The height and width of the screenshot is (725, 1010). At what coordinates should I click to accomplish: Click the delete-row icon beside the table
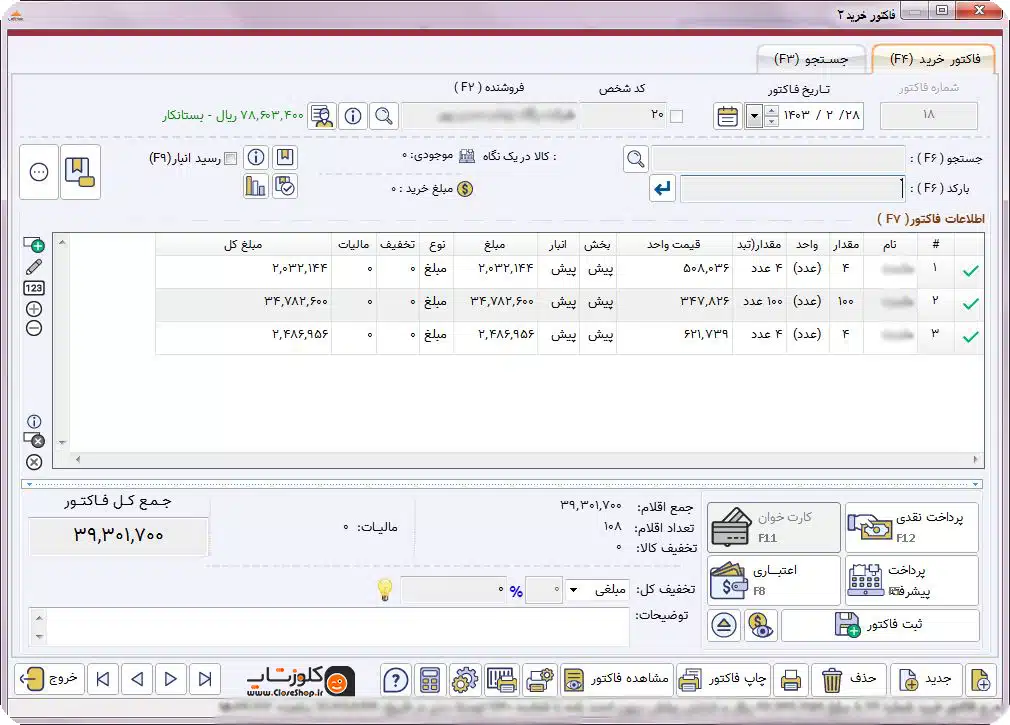point(34,440)
